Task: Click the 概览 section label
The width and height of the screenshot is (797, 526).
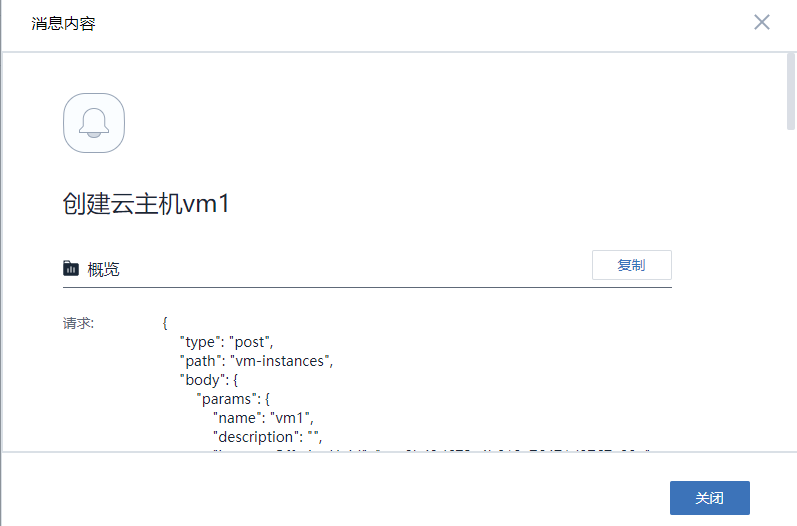Action: [x=103, y=269]
